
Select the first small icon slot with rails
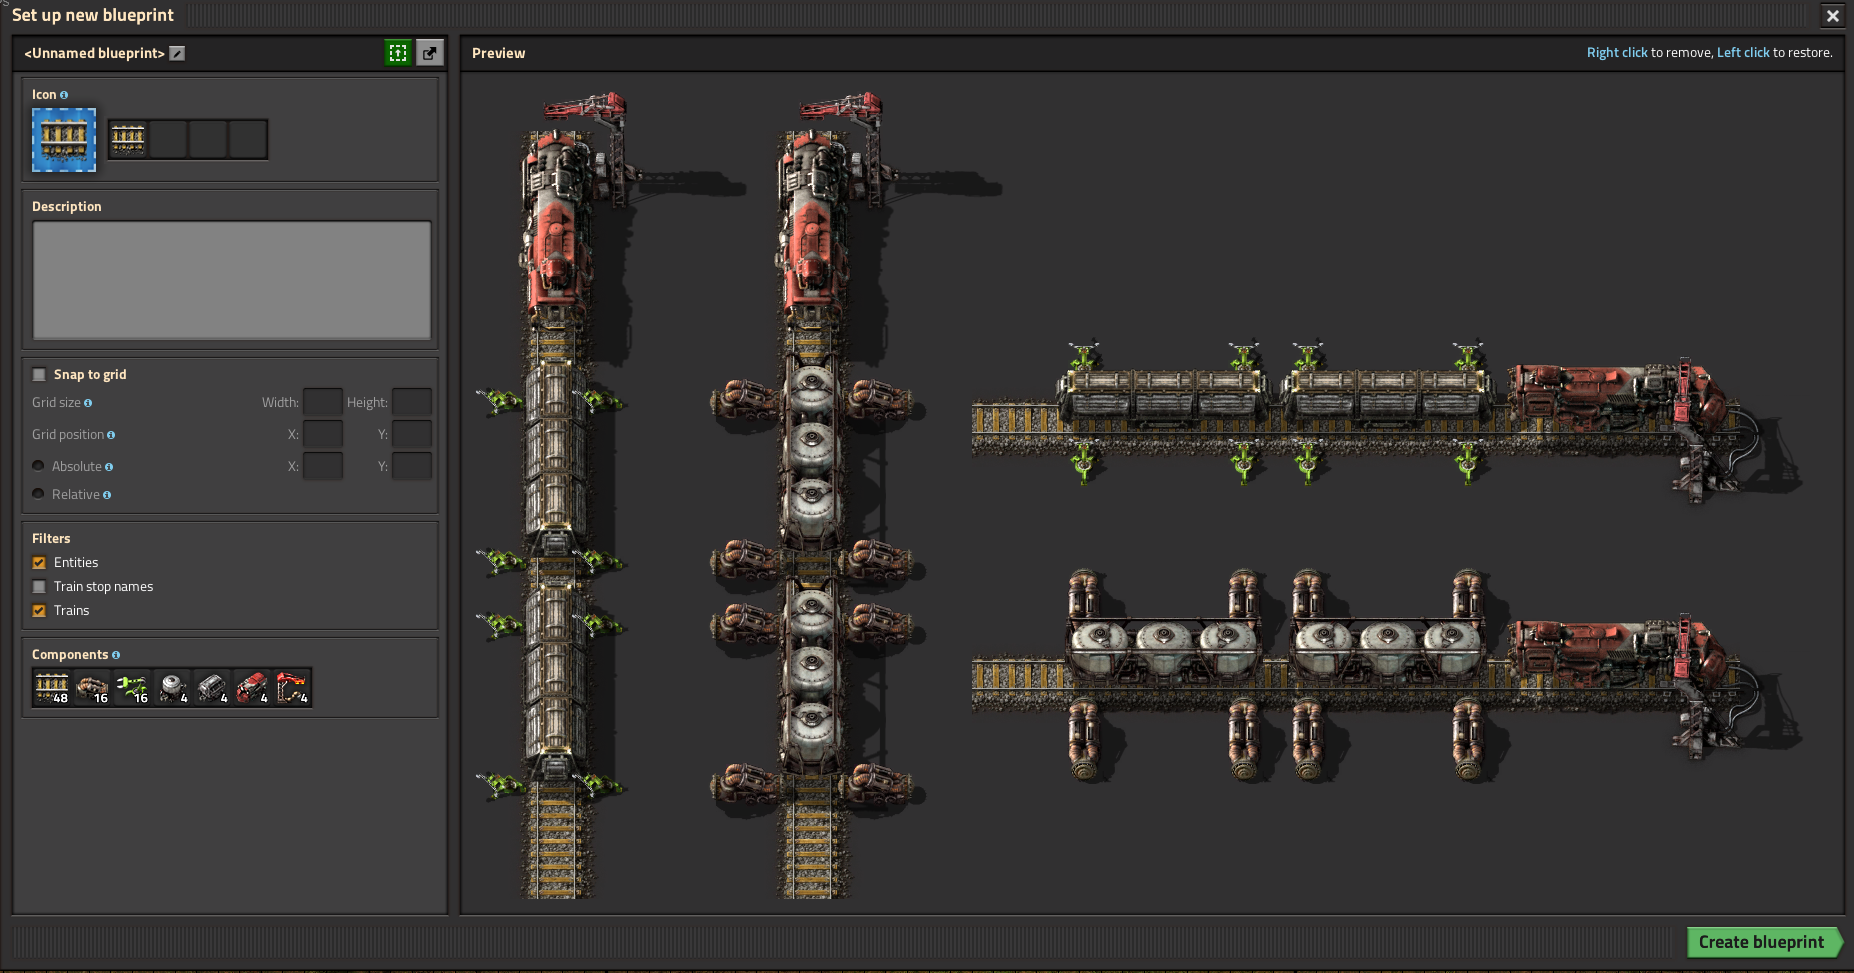click(x=128, y=139)
